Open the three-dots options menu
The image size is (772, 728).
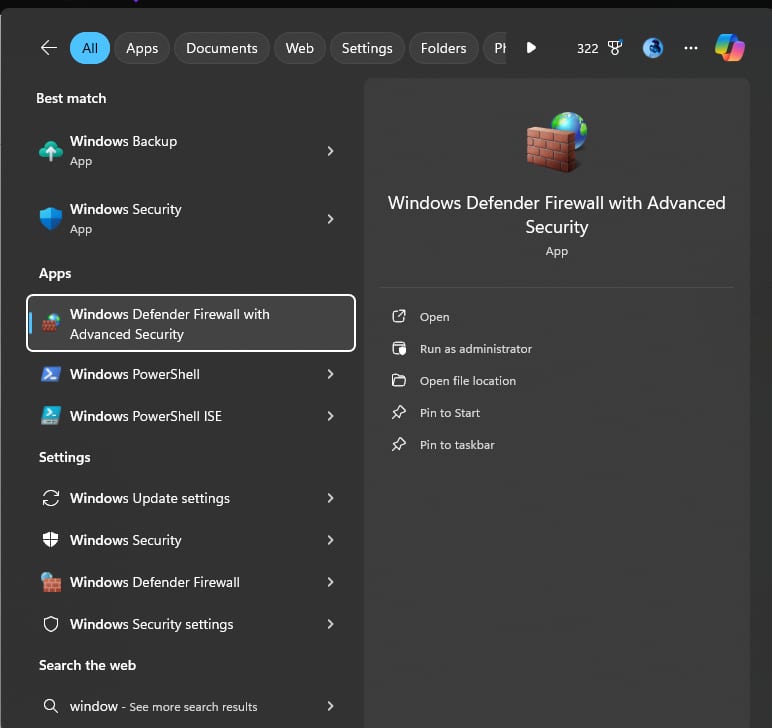point(691,48)
